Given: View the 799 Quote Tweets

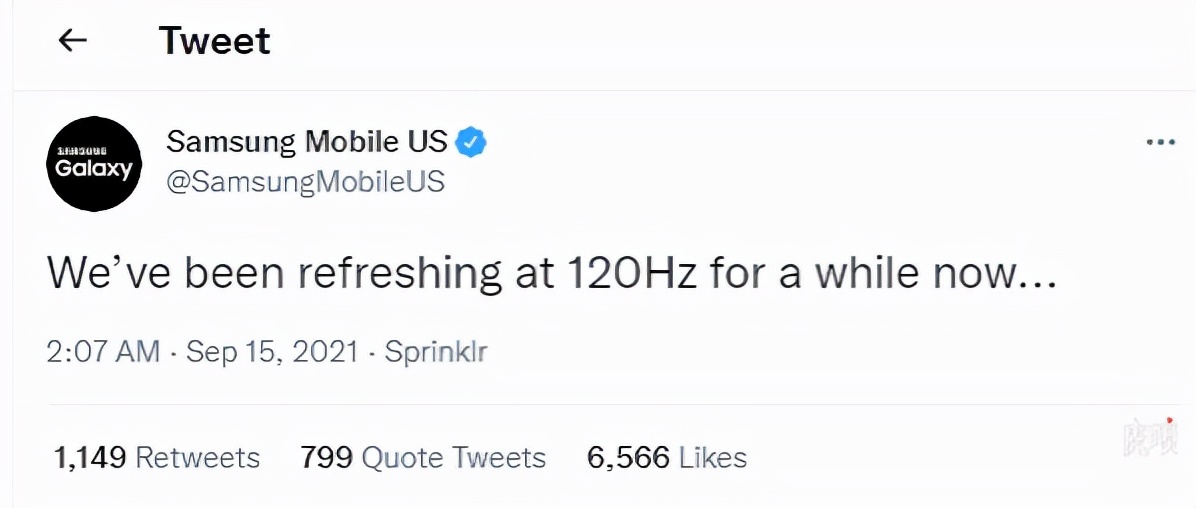Looking at the screenshot, I should pyautogui.click(x=423, y=458).
